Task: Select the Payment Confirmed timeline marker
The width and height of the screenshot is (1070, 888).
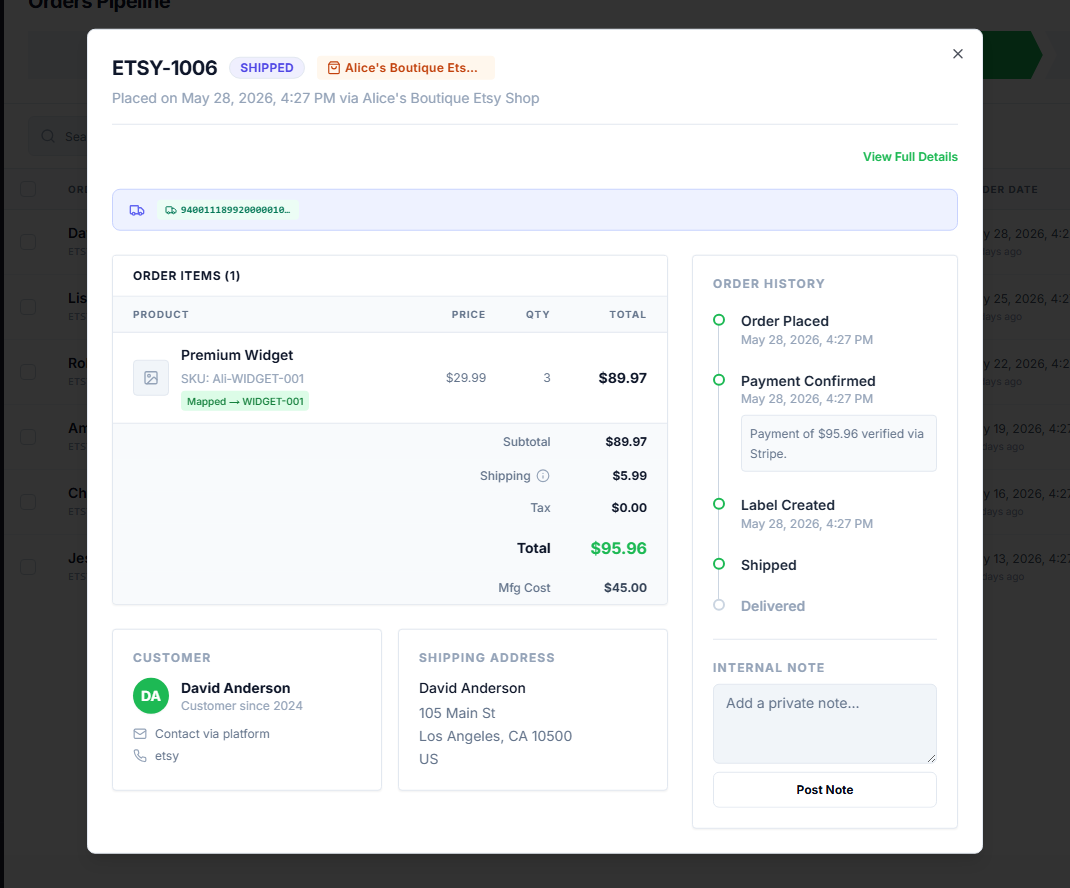Action: pos(719,380)
